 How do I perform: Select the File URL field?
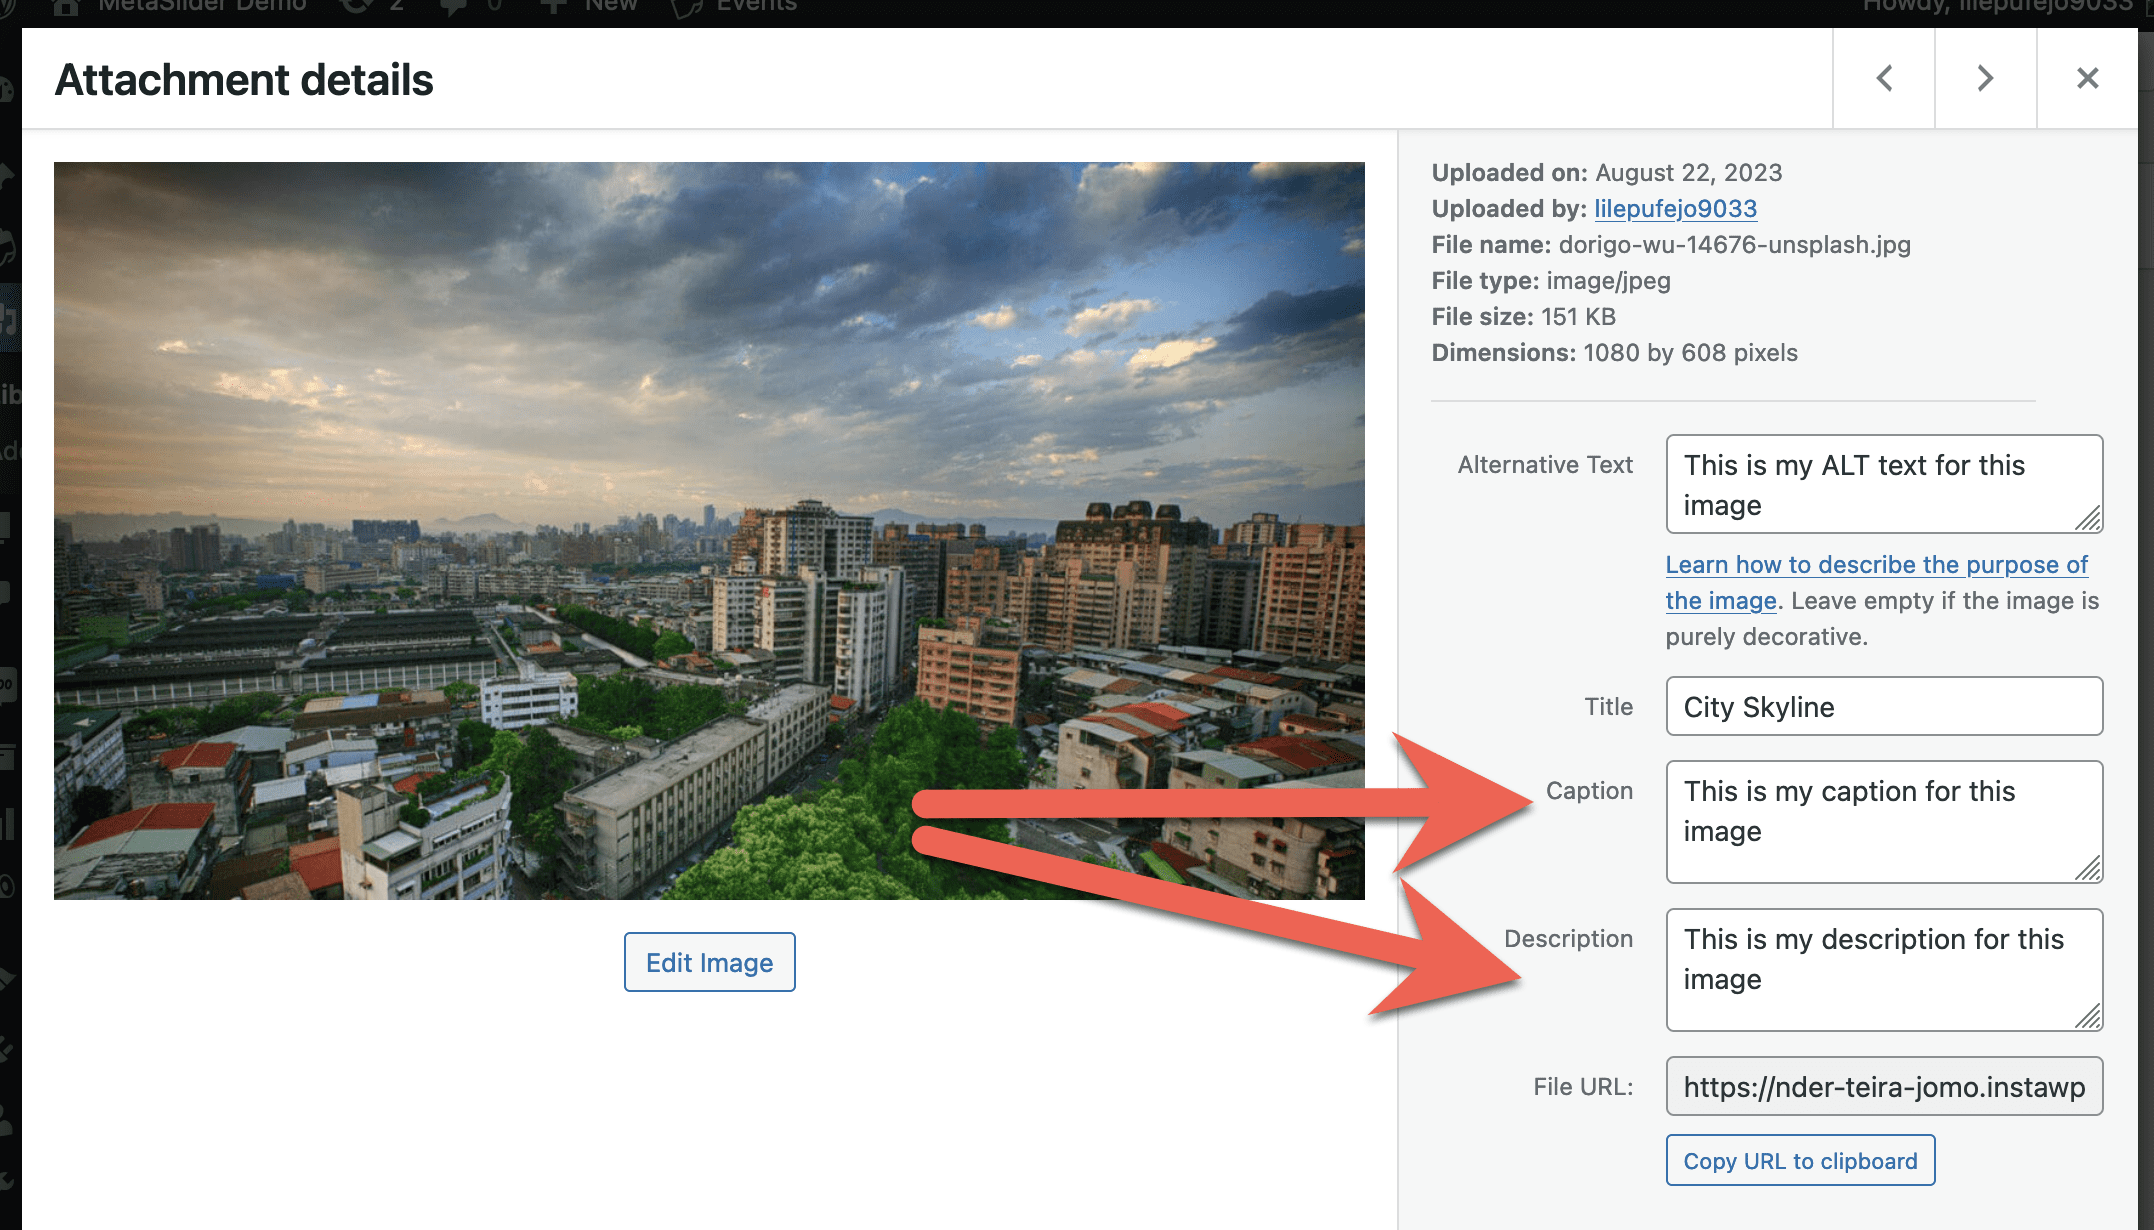coord(1884,1087)
